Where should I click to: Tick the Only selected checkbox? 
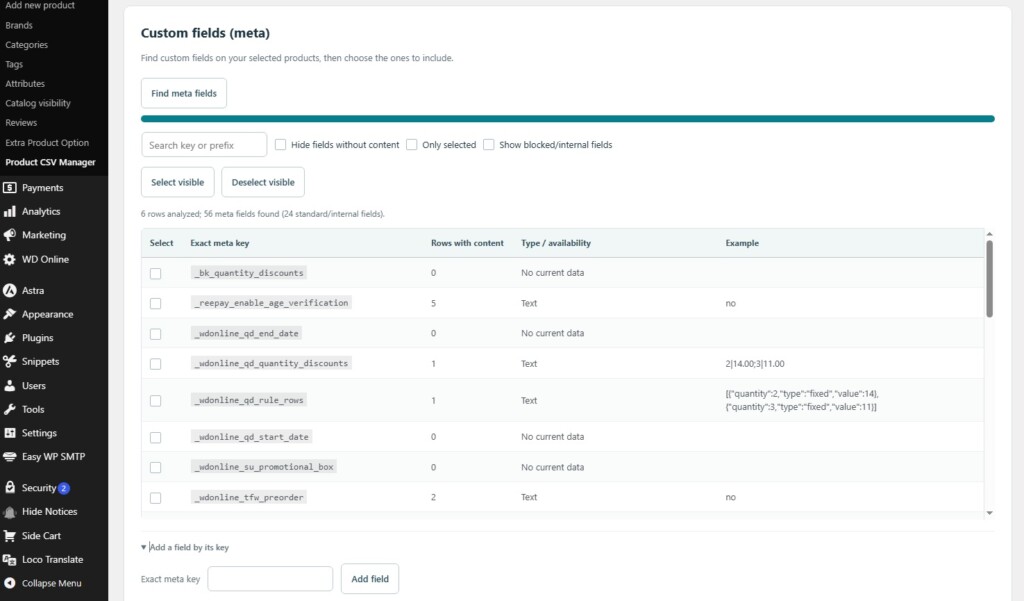(412, 145)
